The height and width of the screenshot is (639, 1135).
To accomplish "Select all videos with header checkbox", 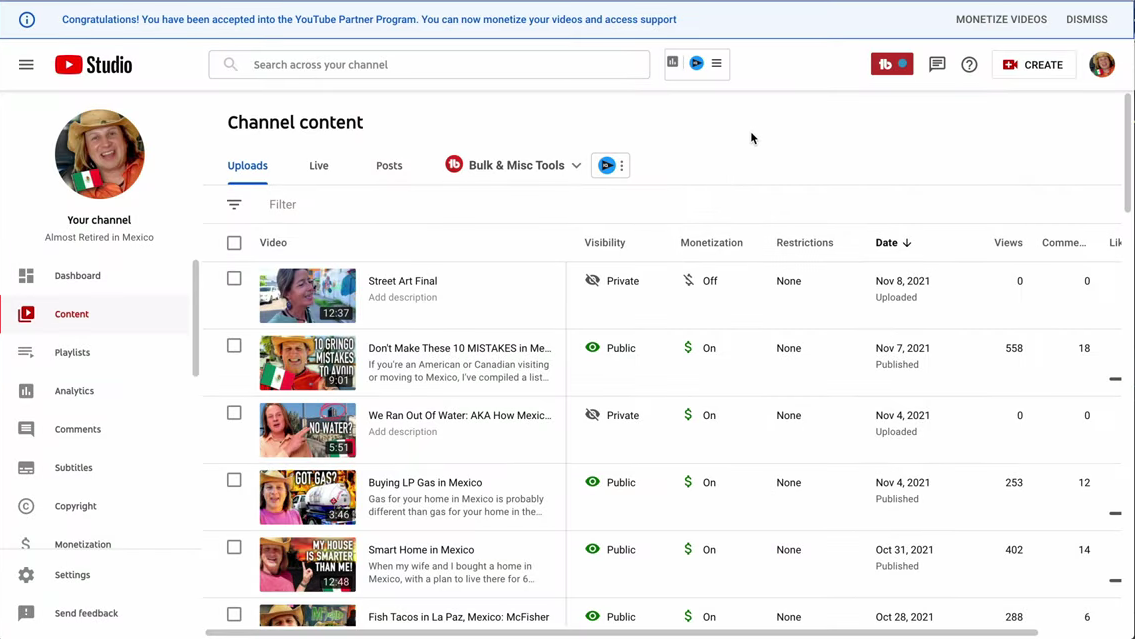I will point(234,242).
